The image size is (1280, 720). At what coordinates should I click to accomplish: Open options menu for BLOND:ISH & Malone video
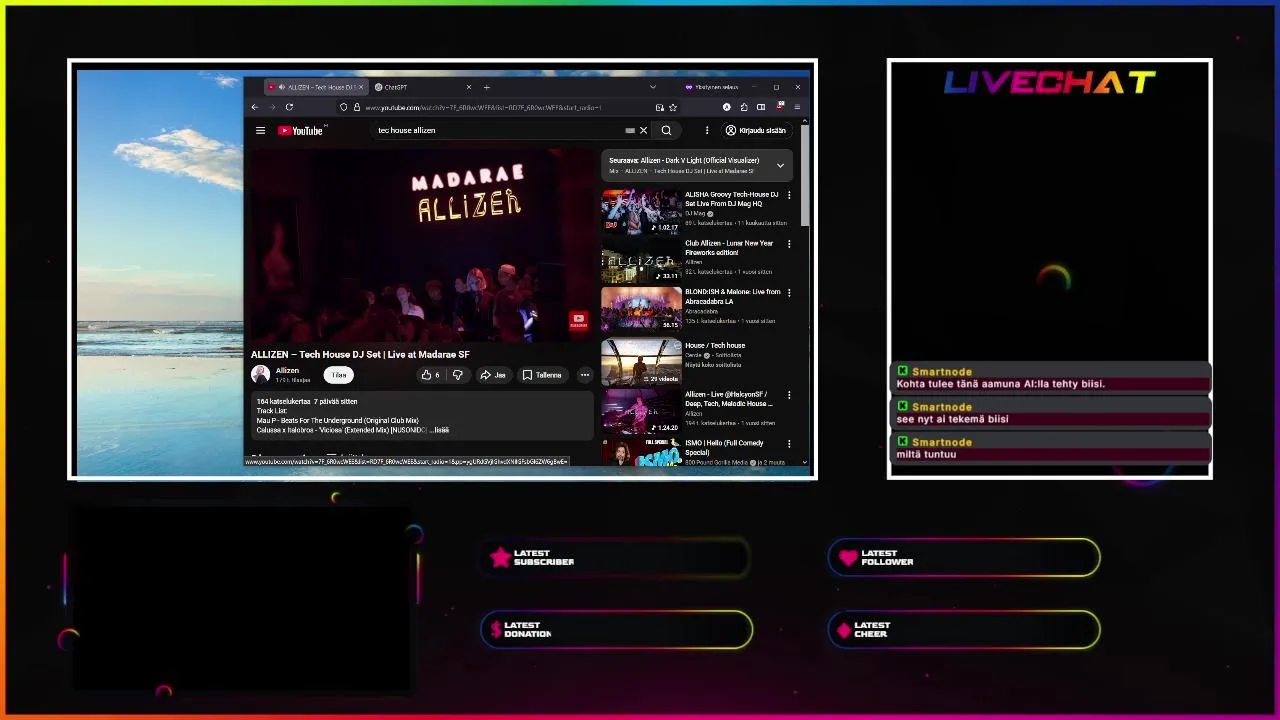coord(789,293)
